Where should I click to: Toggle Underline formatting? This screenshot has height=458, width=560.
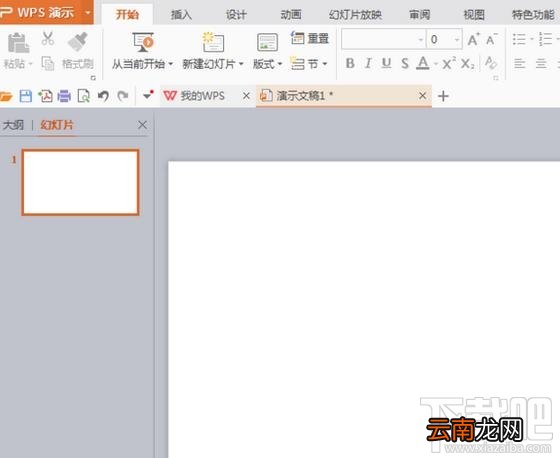tap(386, 64)
